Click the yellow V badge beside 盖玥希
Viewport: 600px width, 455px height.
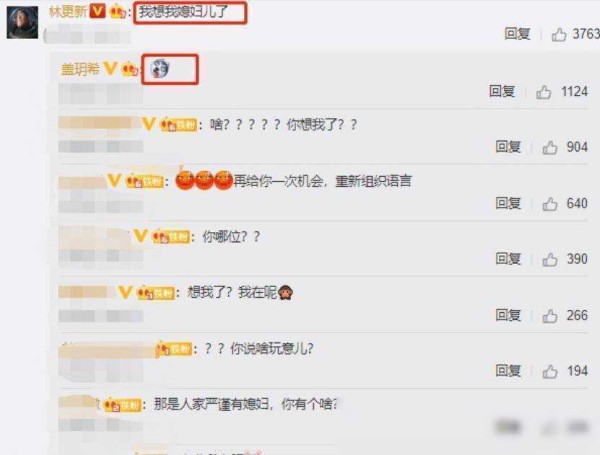point(111,69)
